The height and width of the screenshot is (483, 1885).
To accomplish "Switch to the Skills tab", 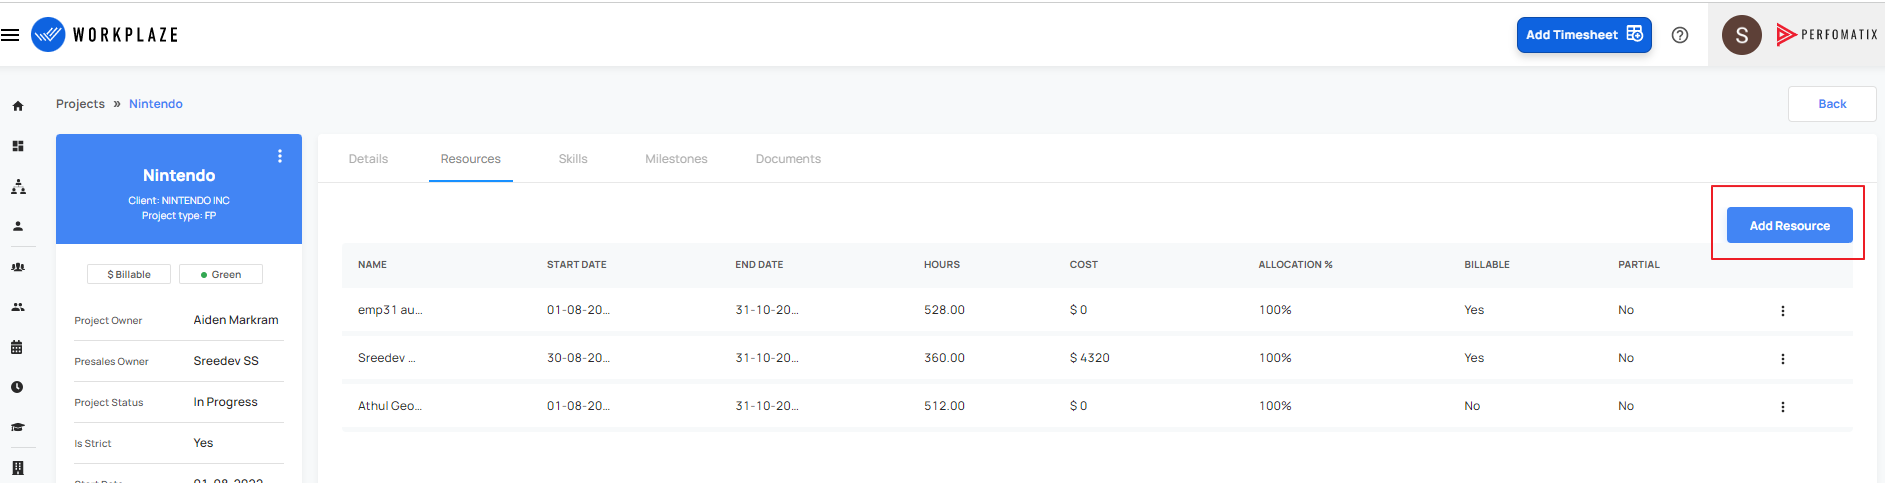I will pos(573,159).
